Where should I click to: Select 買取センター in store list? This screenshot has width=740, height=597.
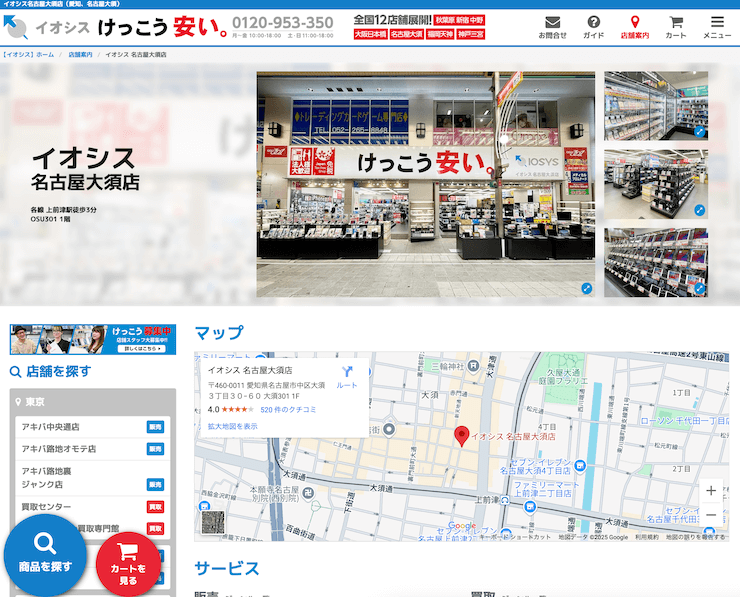click(92, 507)
